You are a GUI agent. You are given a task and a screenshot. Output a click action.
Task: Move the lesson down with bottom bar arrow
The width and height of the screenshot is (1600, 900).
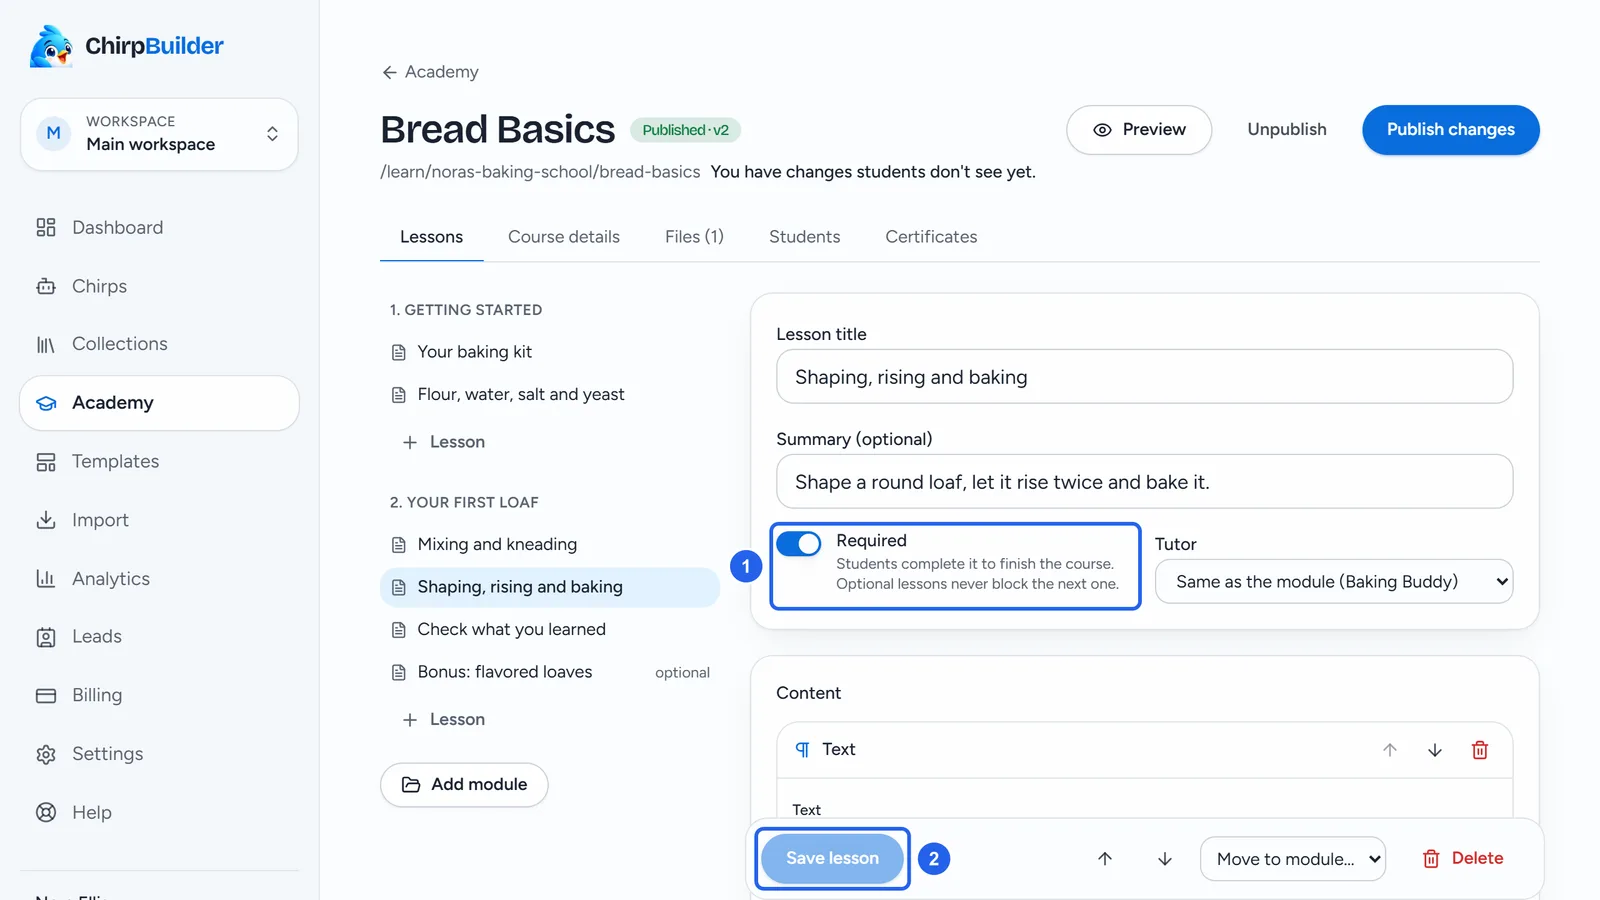point(1165,859)
